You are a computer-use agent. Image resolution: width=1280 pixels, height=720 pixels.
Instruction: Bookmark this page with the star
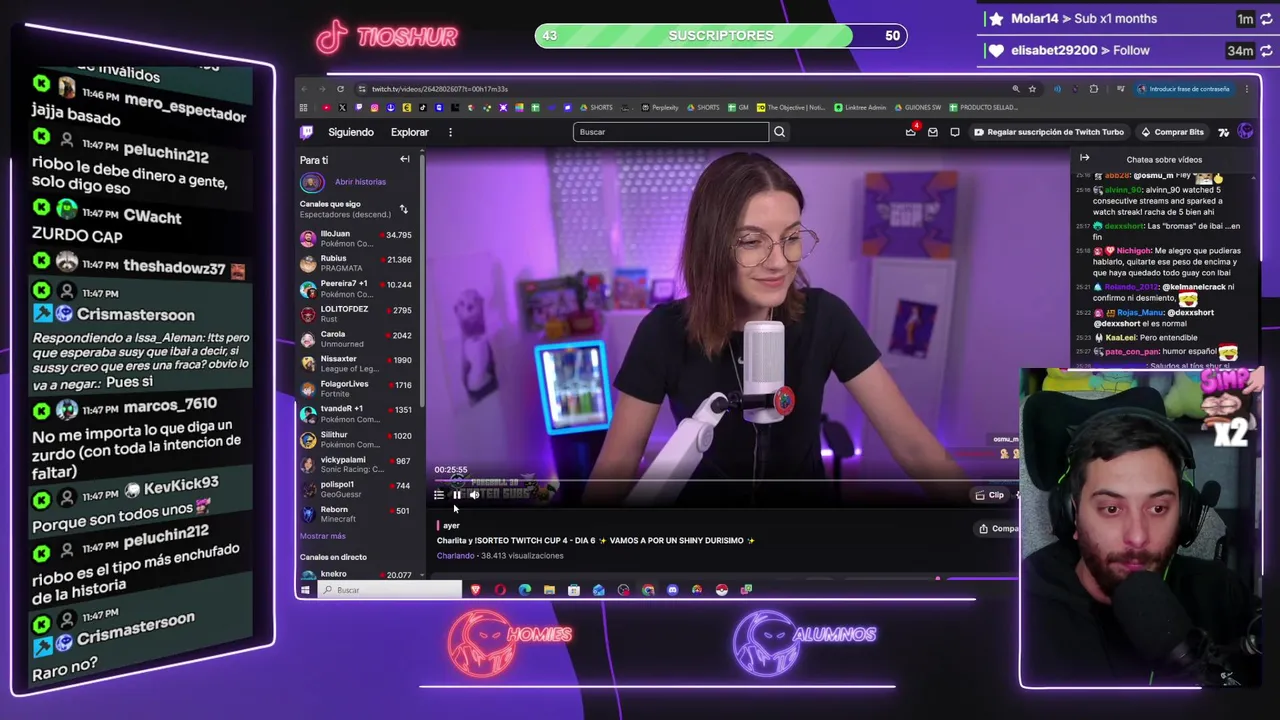(1032, 89)
